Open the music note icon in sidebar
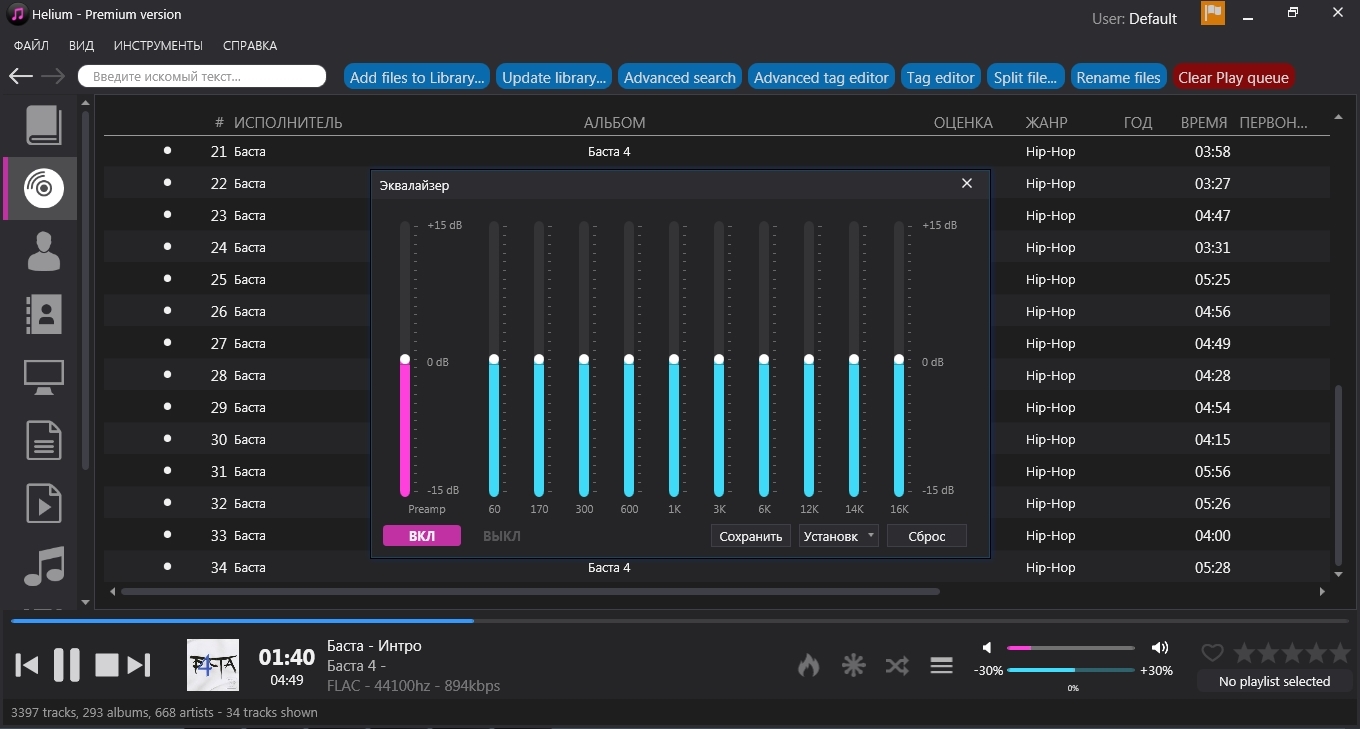The image size is (1360, 729). [x=43, y=566]
